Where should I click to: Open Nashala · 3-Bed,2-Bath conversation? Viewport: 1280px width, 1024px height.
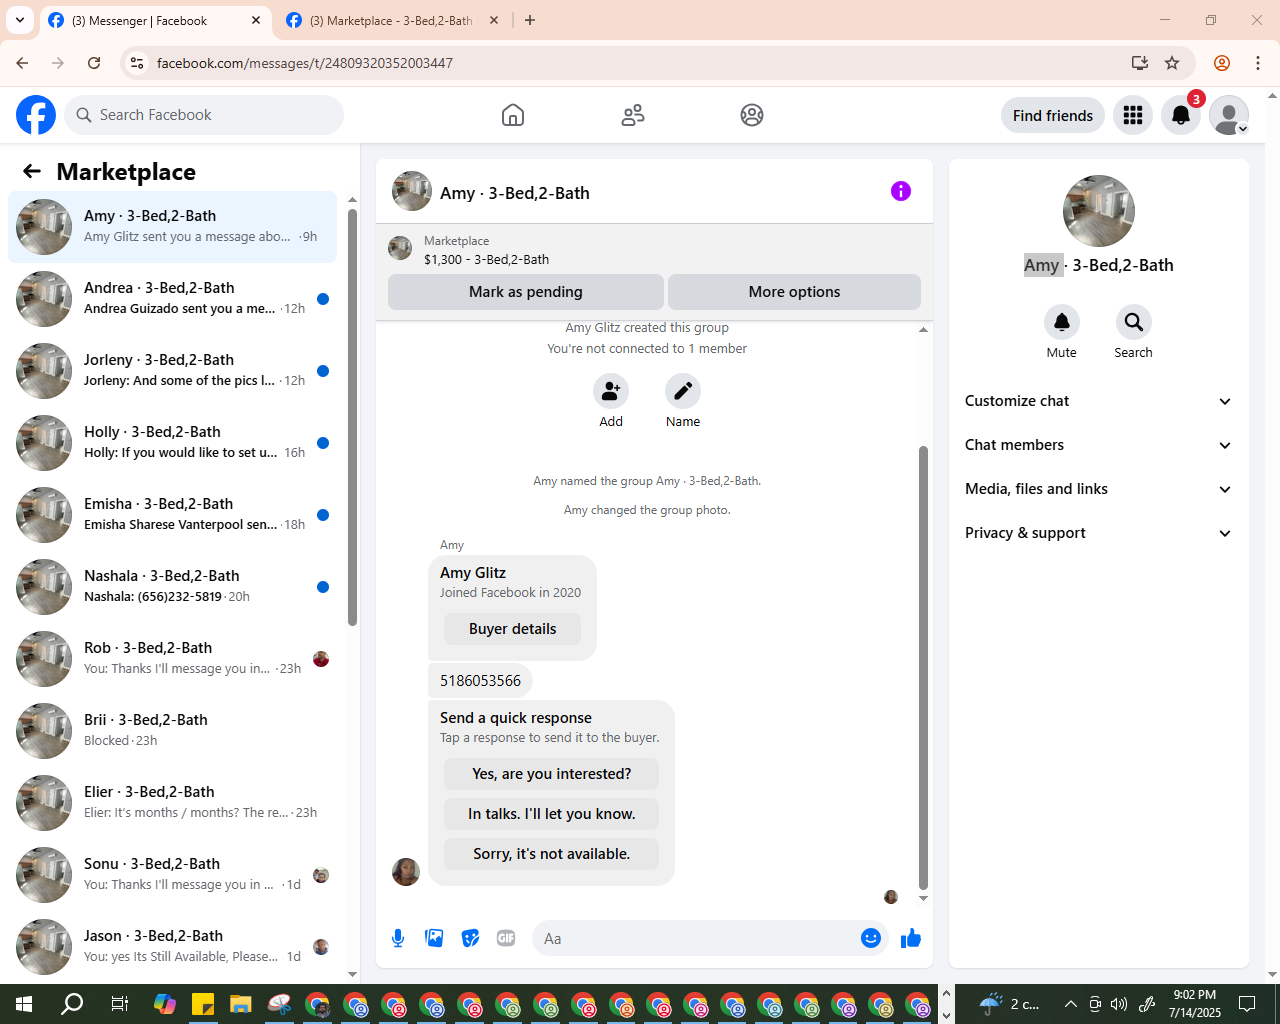[x=173, y=587]
